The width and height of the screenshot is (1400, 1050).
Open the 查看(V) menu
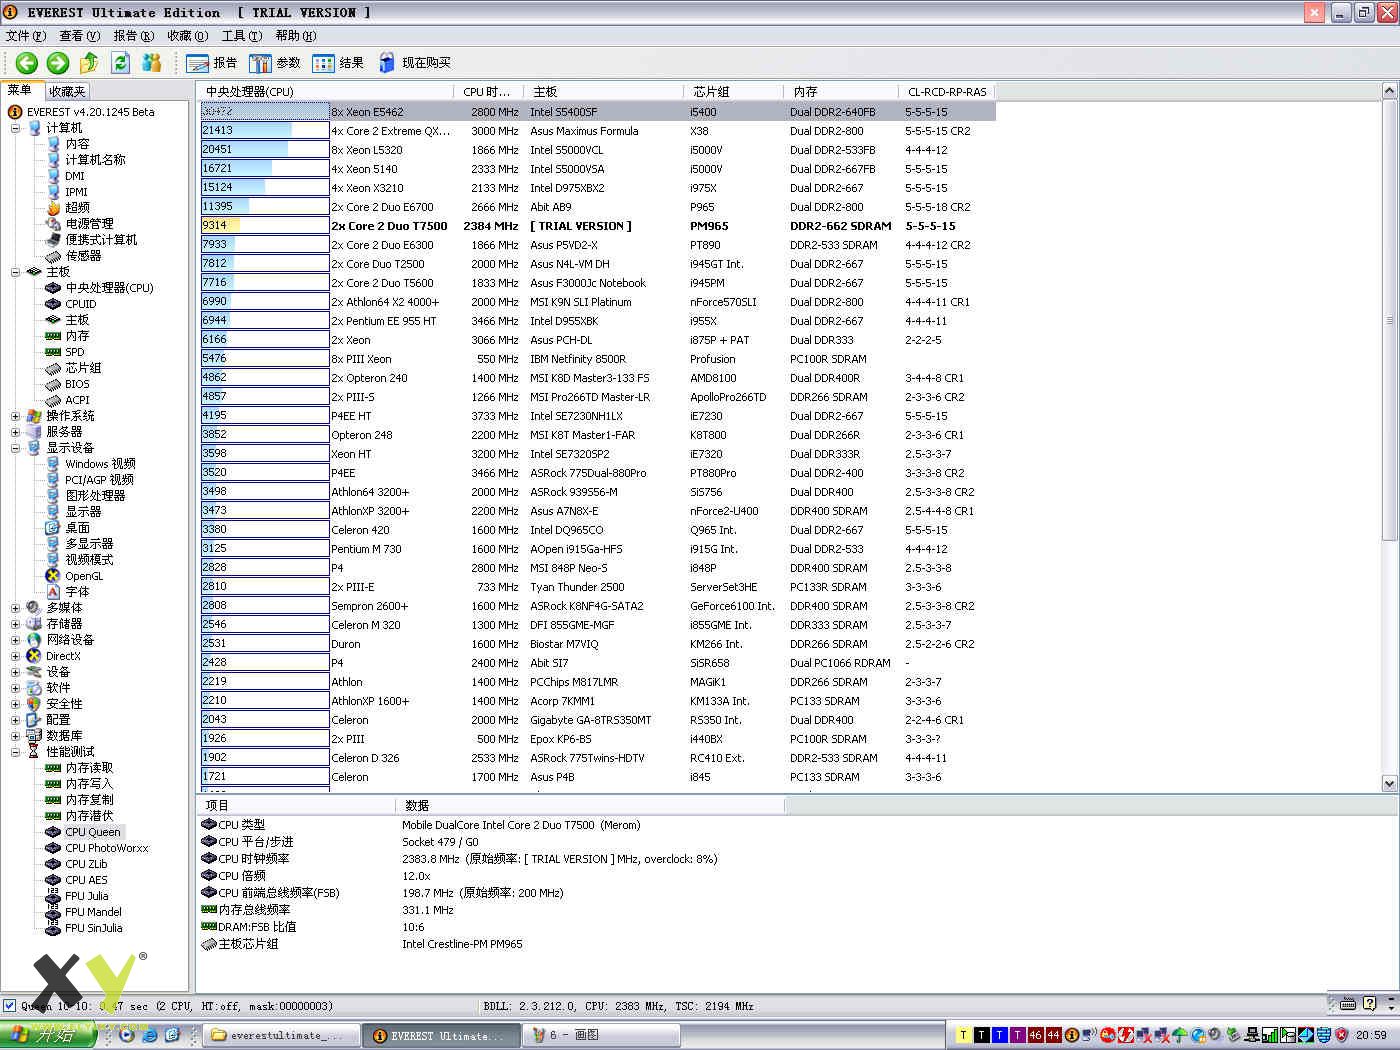[80, 36]
